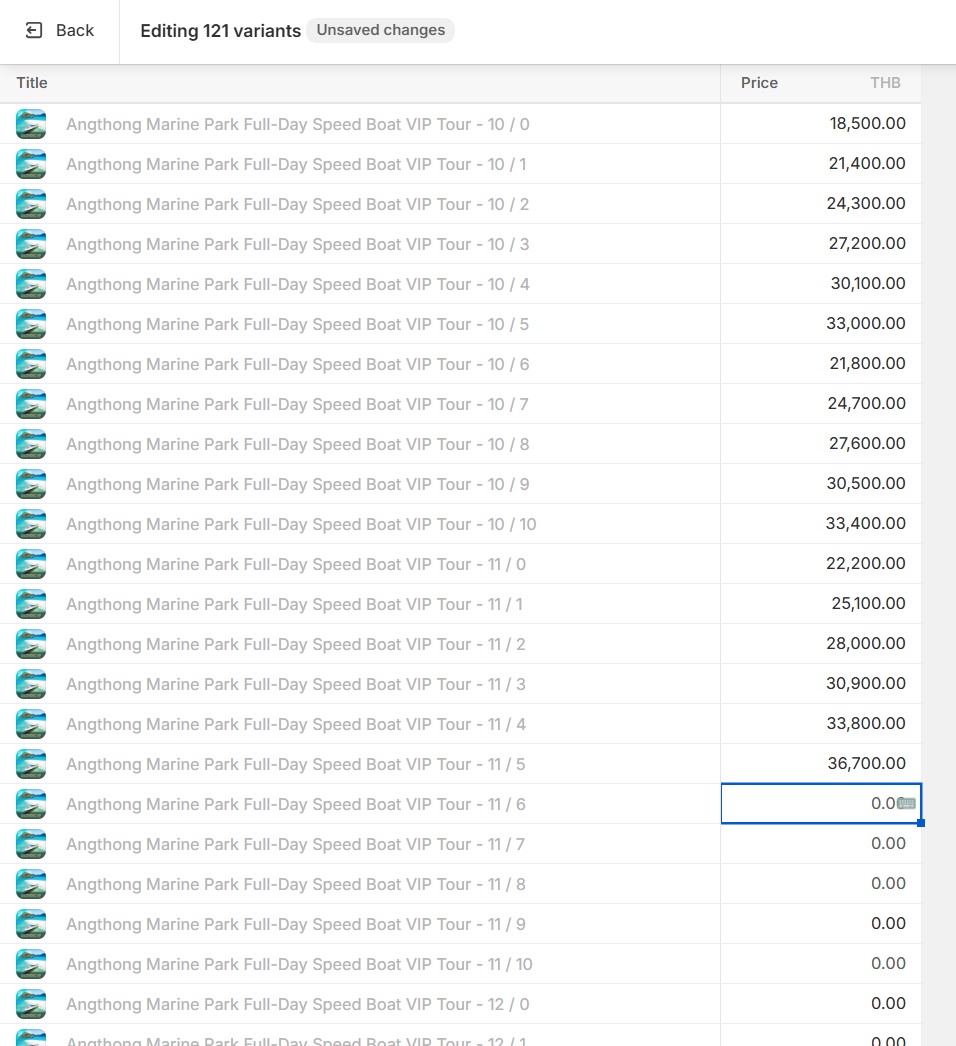Click the Unsaved changes badge
Screen dimensions: 956x1046
click(x=380, y=31)
